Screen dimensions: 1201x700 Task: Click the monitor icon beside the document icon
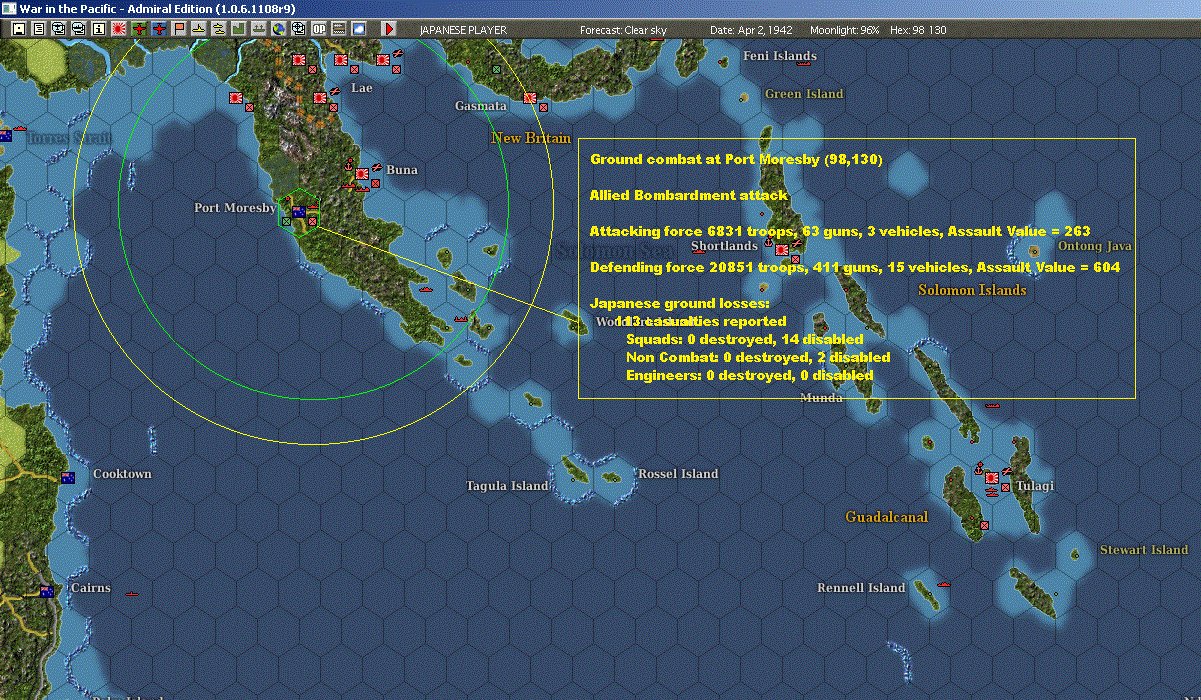click(59, 29)
